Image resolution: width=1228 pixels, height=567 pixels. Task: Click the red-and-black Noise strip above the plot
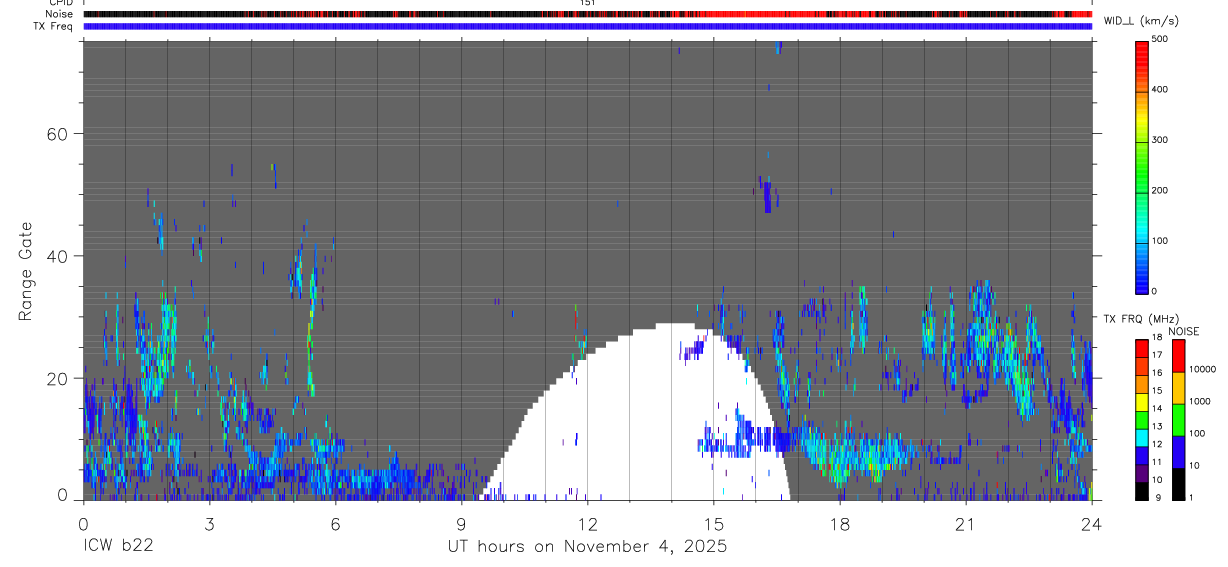tap(587, 14)
